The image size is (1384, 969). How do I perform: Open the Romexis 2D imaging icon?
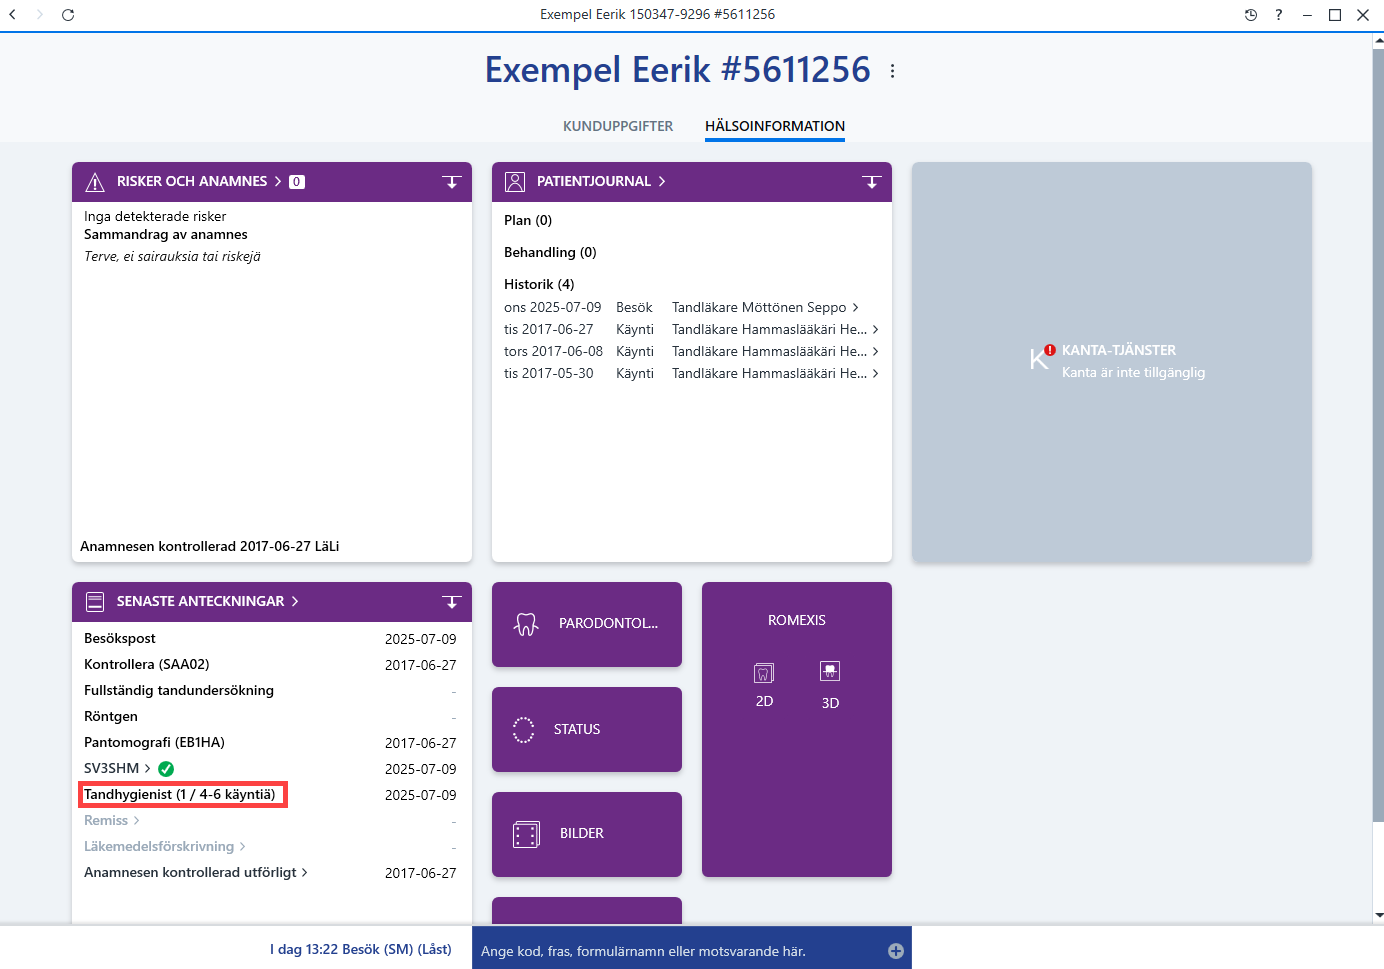[x=764, y=674]
